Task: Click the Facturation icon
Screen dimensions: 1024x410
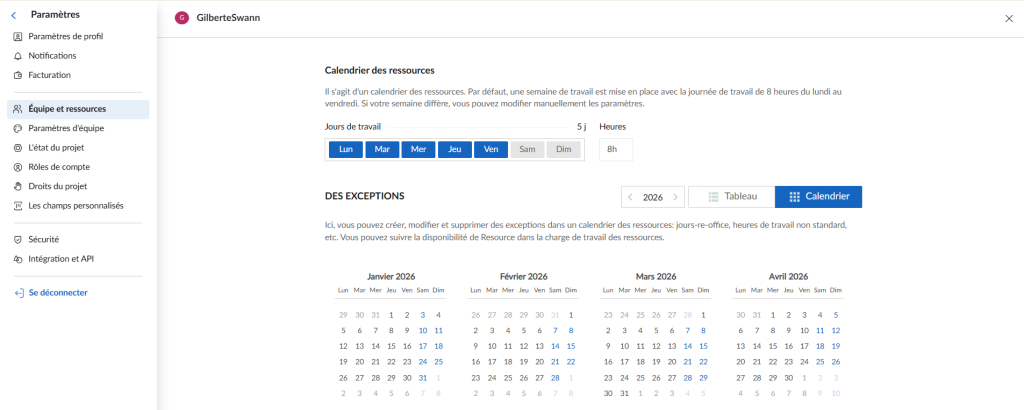Action: click(x=18, y=75)
